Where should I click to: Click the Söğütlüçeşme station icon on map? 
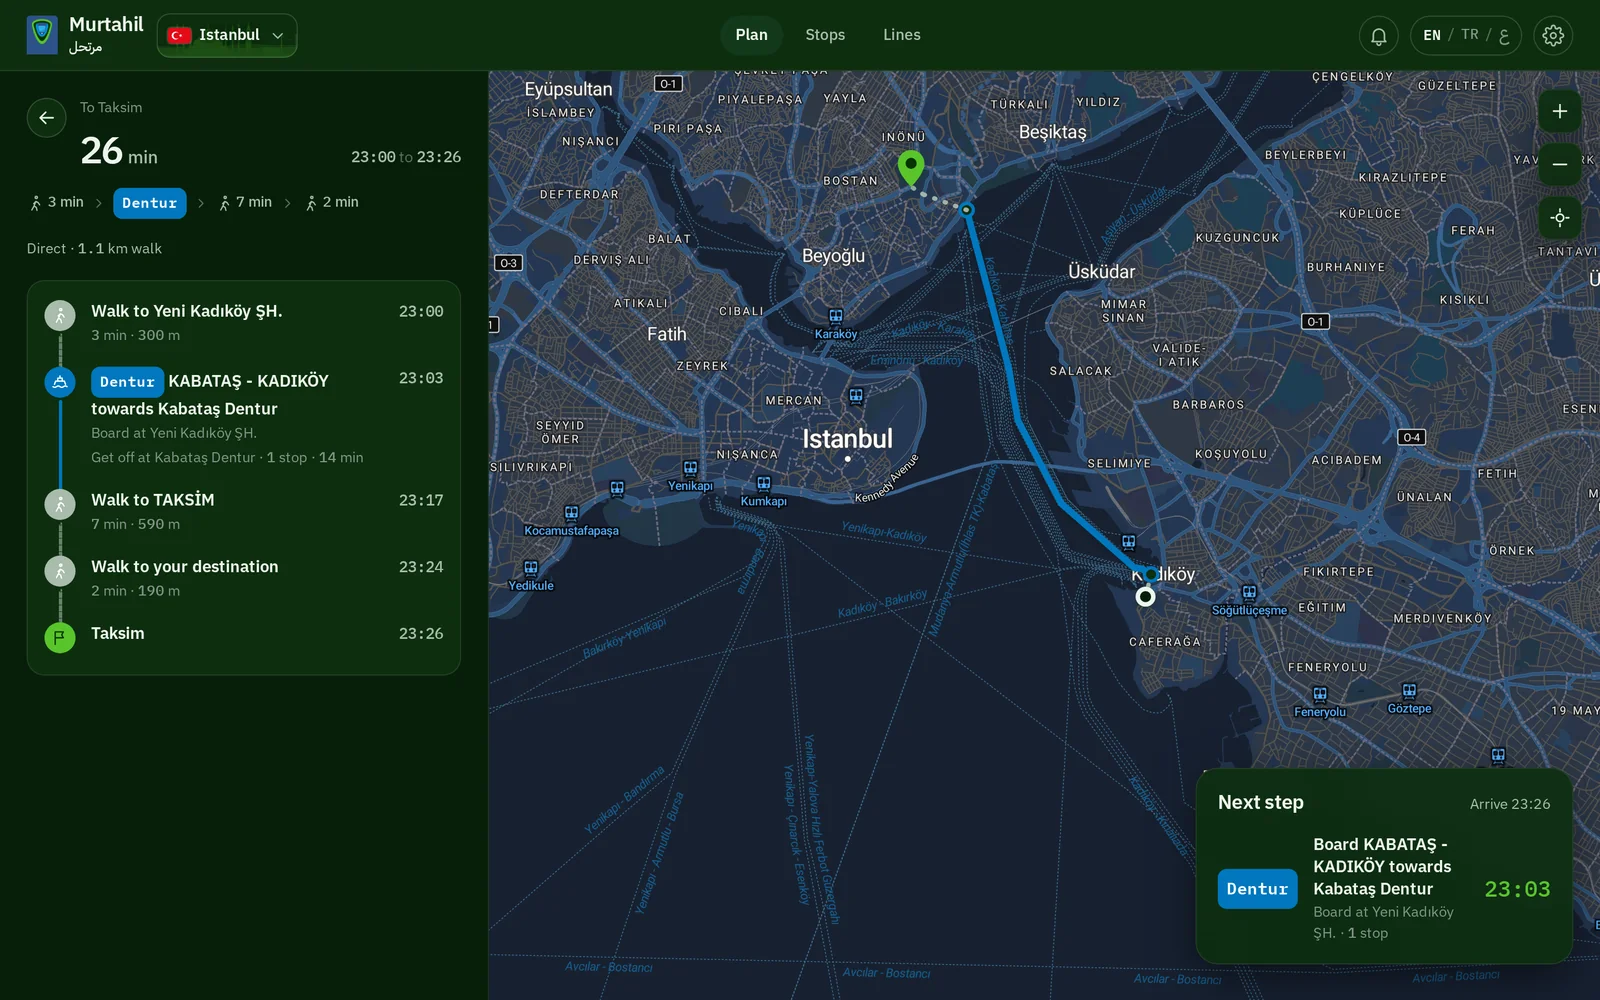pyautogui.click(x=1249, y=592)
